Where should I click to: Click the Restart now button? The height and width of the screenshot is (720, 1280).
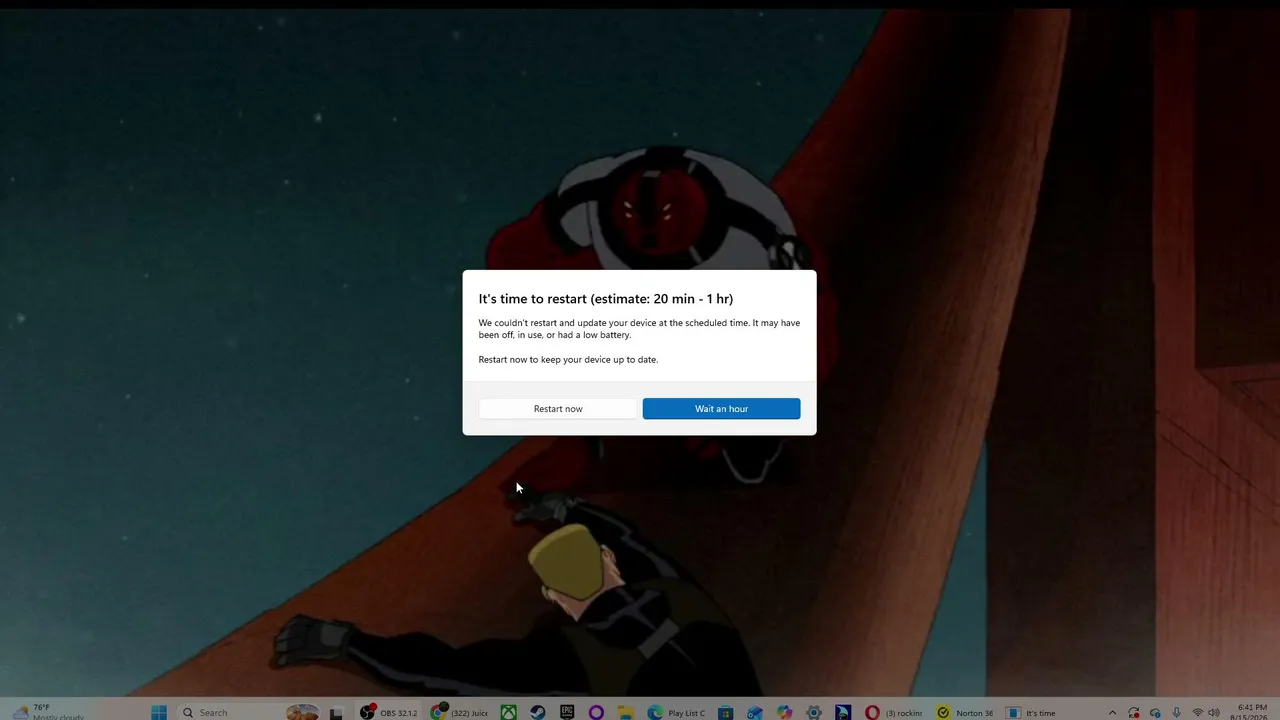point(558,408)
